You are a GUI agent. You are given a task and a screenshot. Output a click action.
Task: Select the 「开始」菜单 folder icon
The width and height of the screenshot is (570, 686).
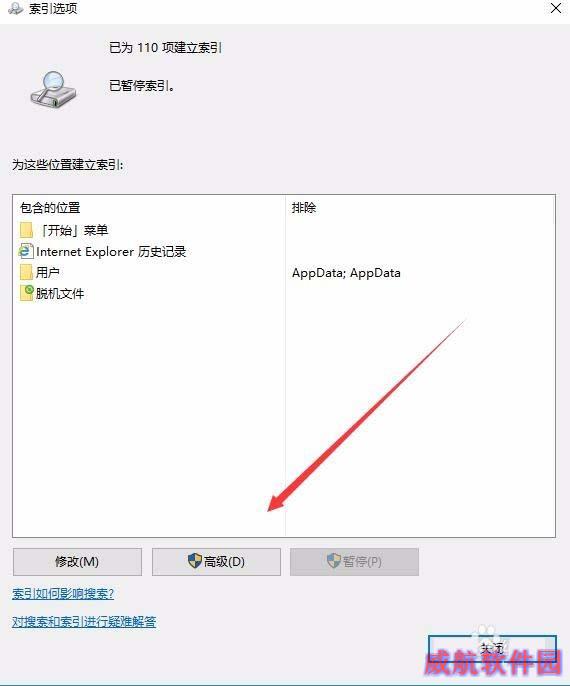click(x=26, y=230)
